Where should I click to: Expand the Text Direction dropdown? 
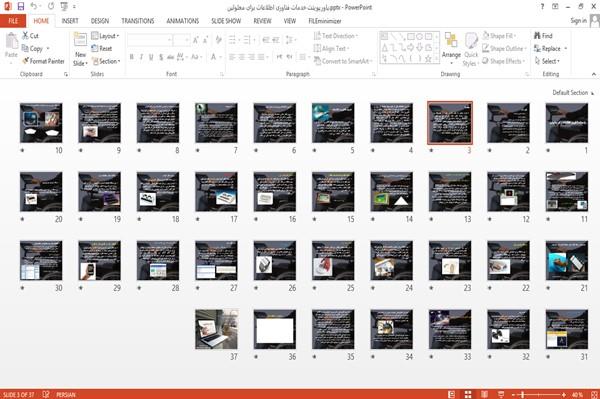click(x=336, y=36)
